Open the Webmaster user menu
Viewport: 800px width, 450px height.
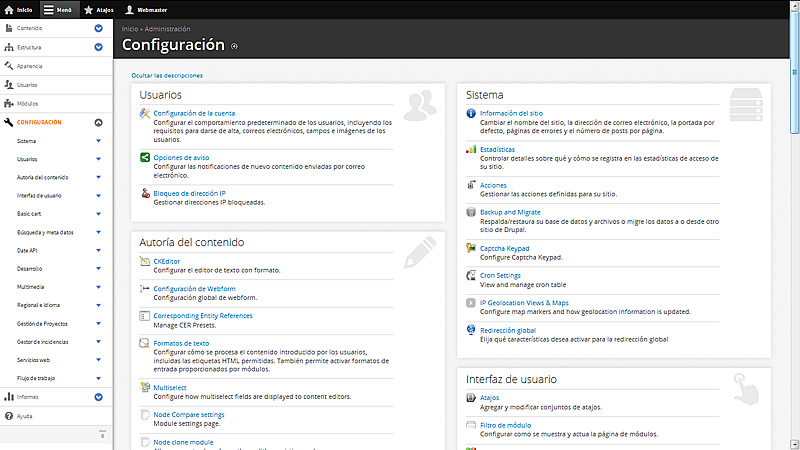[146, 10]
